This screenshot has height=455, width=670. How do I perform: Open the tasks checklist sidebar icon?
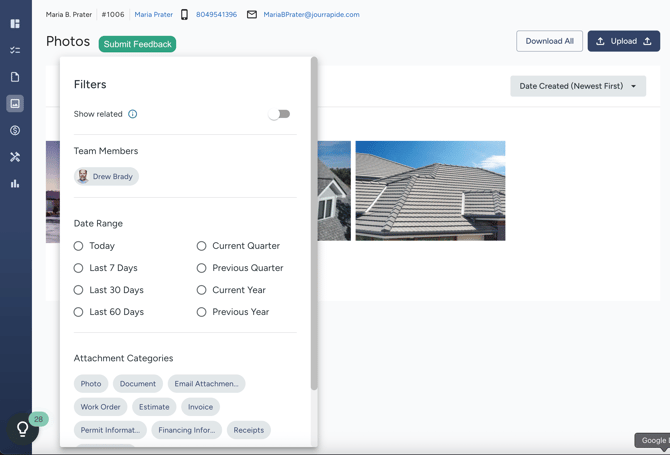15,50
